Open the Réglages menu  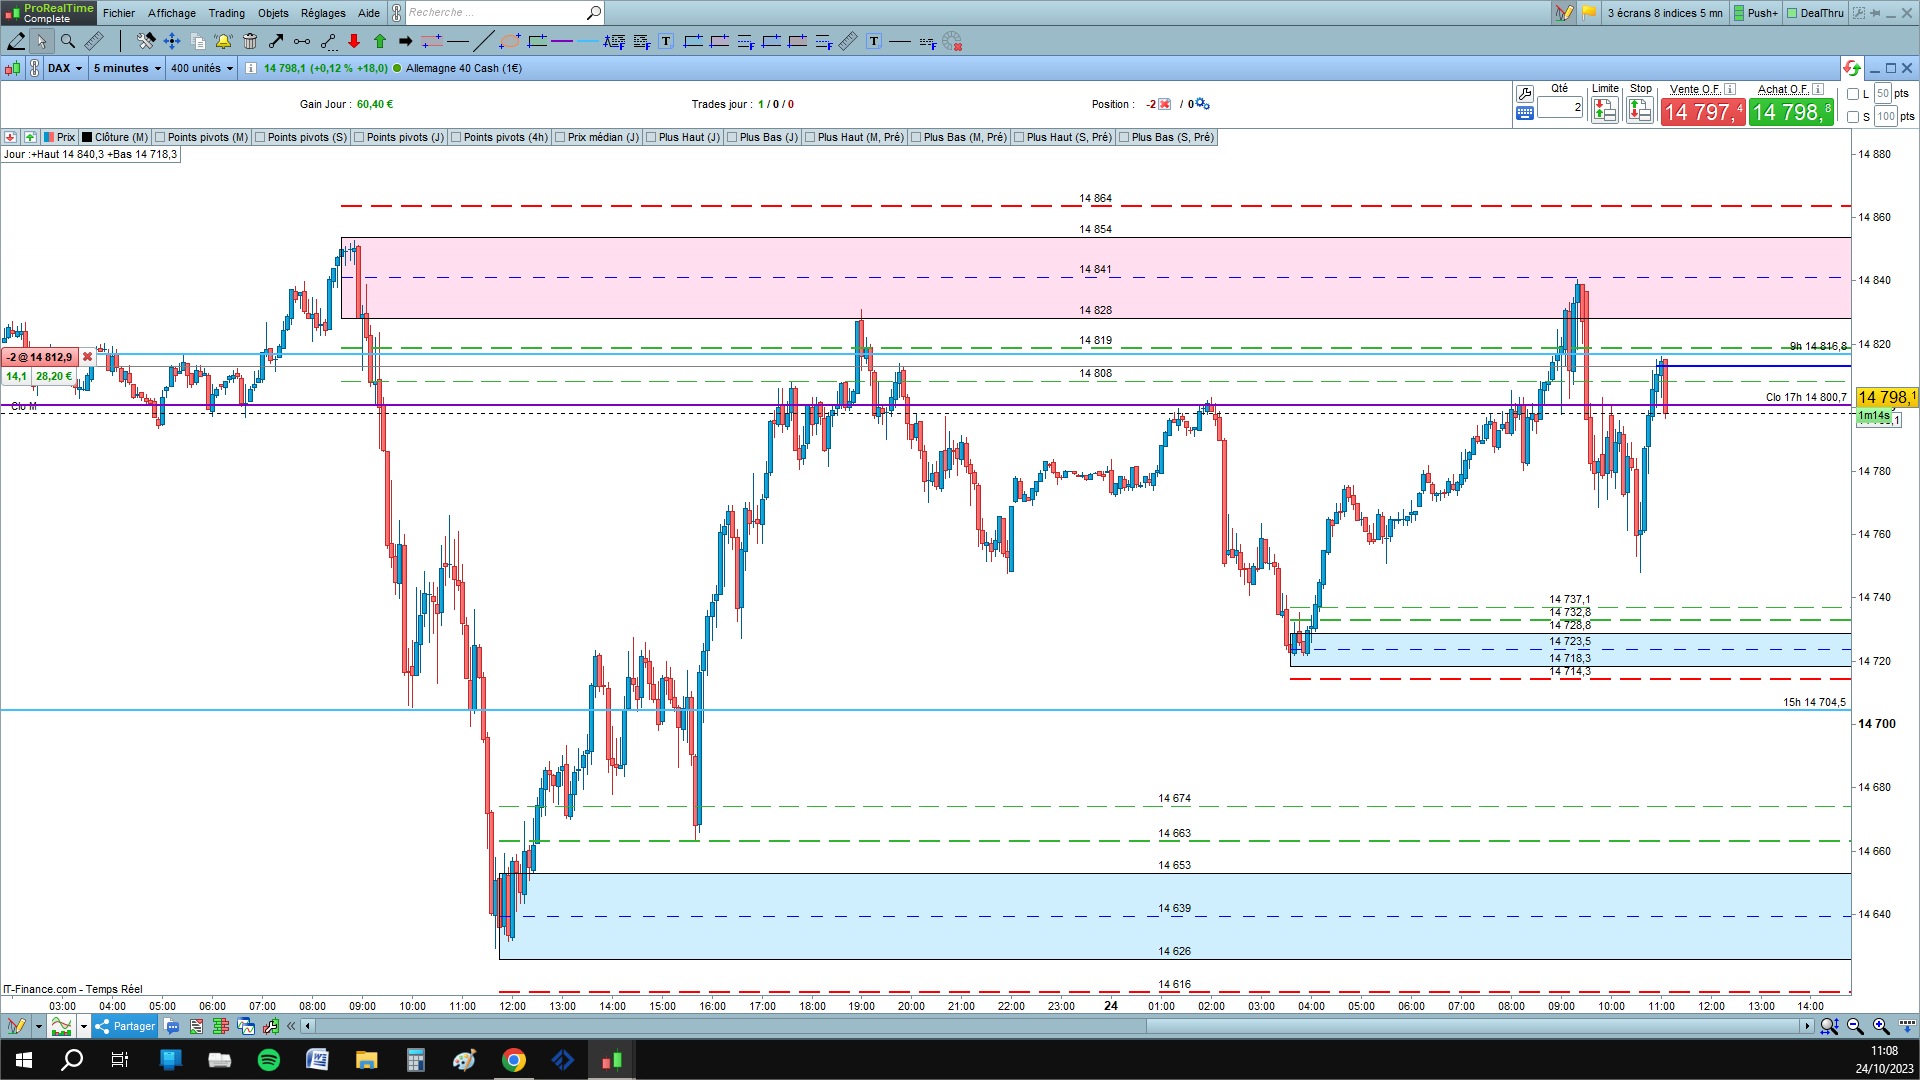pyautogui.click(x=322, y=13)
